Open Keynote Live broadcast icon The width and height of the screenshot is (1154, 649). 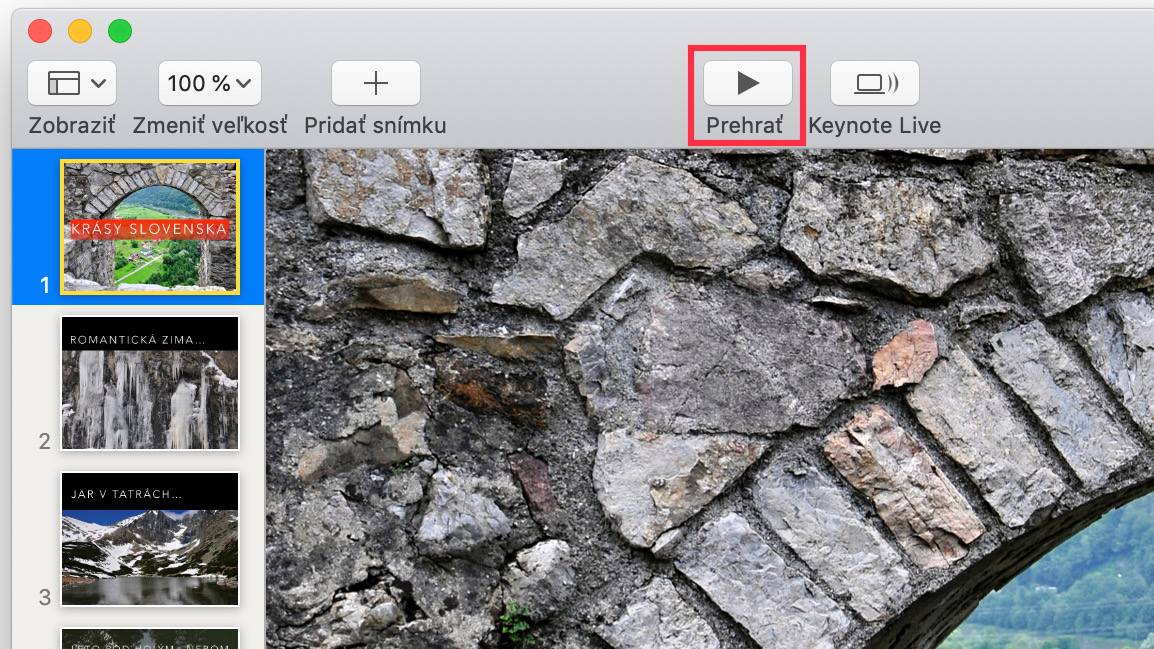pos(874,83)
